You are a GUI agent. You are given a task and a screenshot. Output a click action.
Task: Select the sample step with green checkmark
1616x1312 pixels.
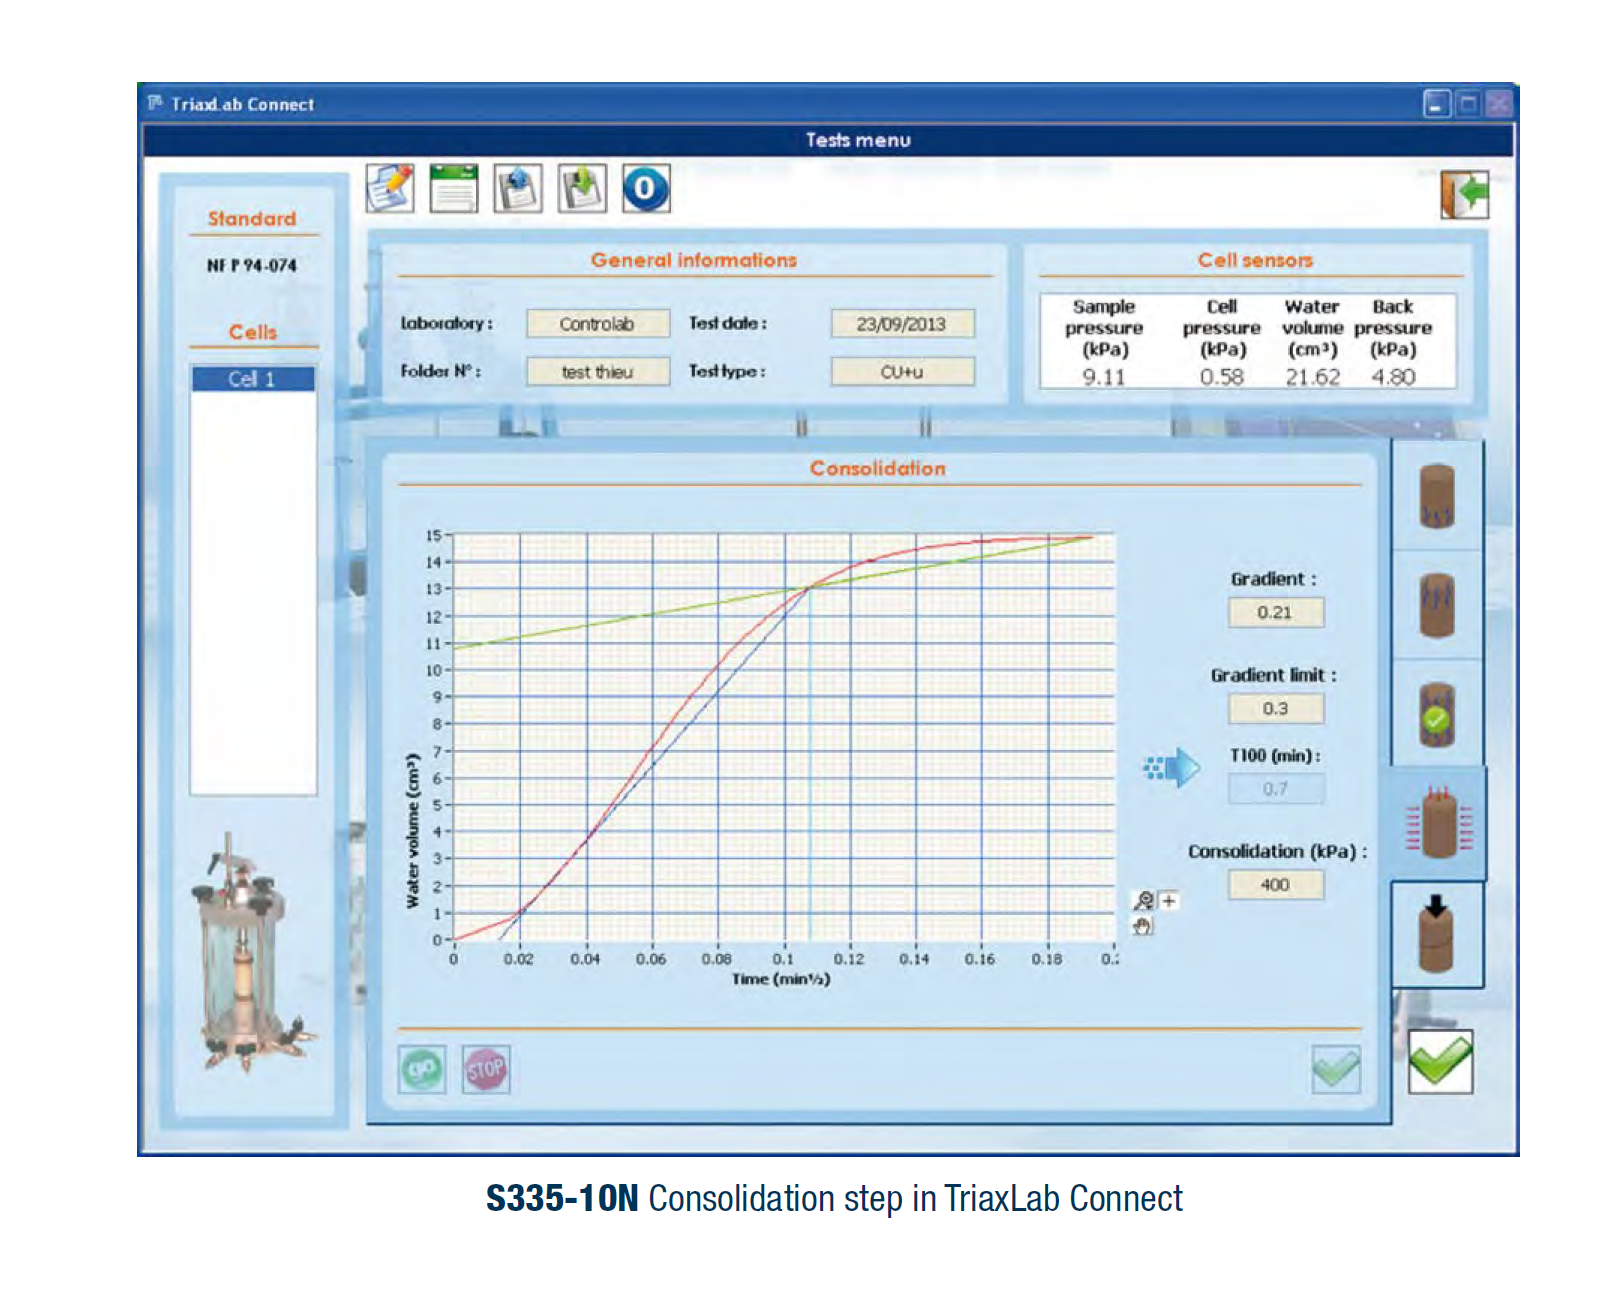[1437, 714]
